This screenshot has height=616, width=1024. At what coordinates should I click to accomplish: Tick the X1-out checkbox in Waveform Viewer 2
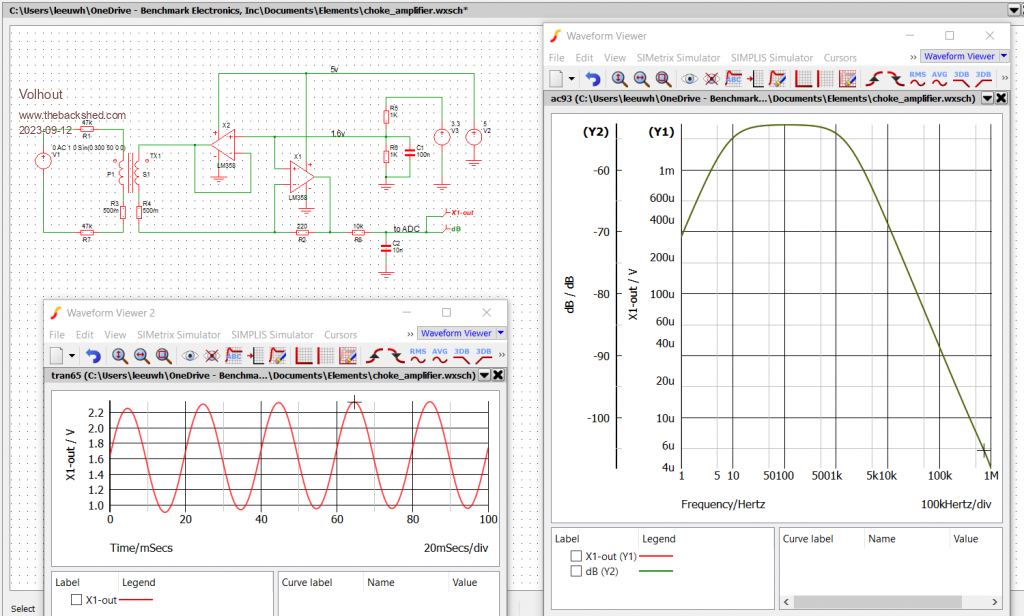[x=77, y=600]
